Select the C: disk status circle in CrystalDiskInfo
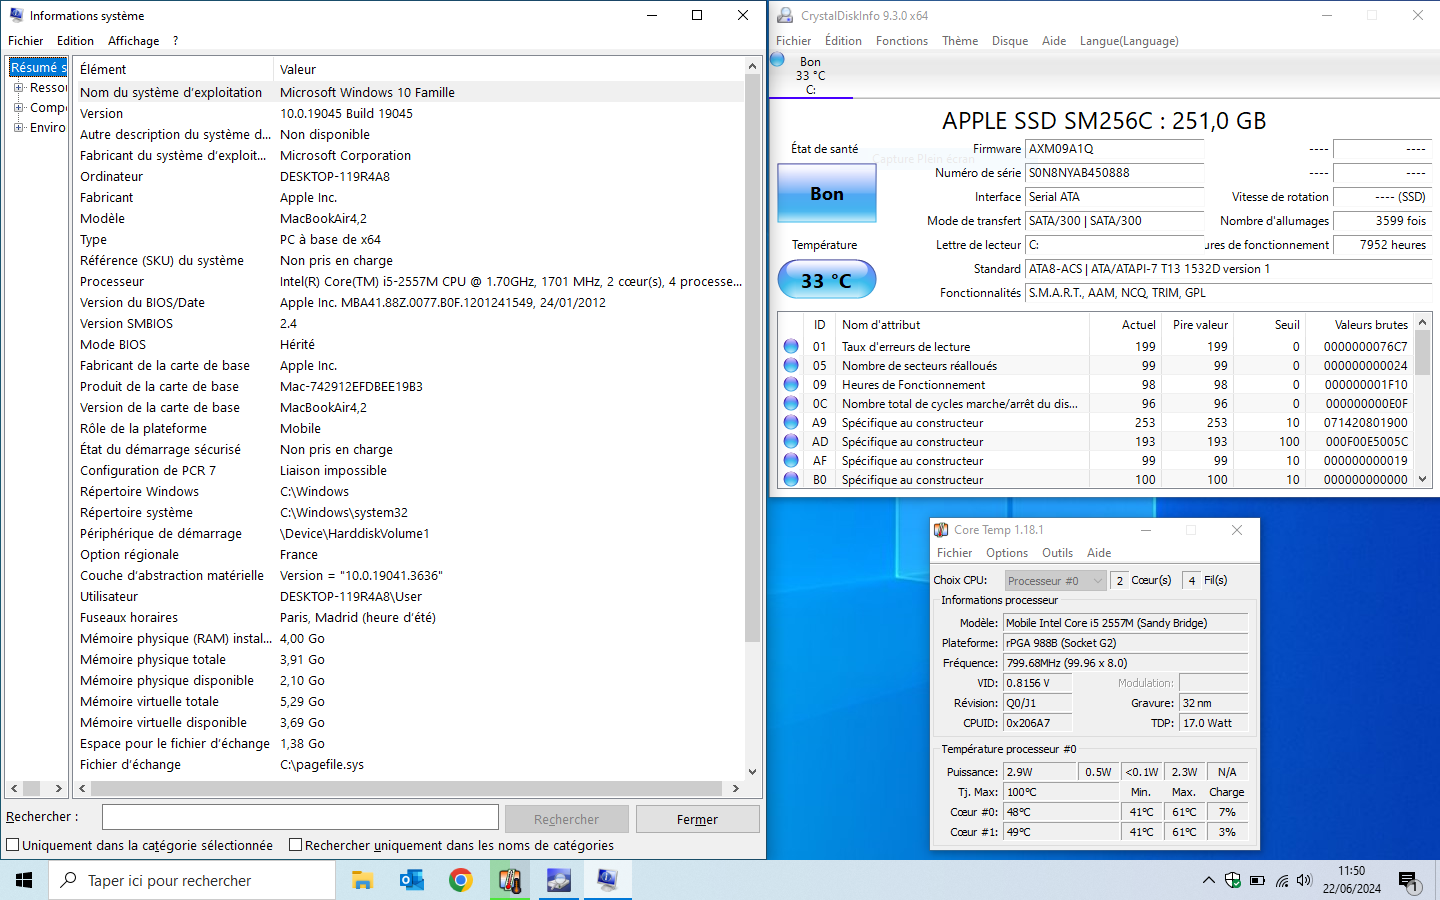The image size is (1440, 900). tap(778, 59)
